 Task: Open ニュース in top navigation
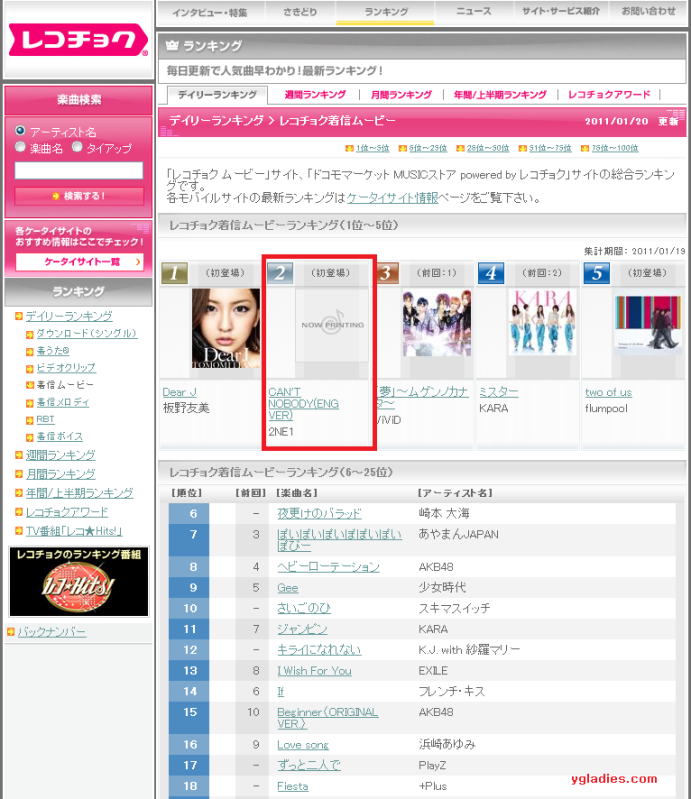pyautogui.click(x=473, y=11)
